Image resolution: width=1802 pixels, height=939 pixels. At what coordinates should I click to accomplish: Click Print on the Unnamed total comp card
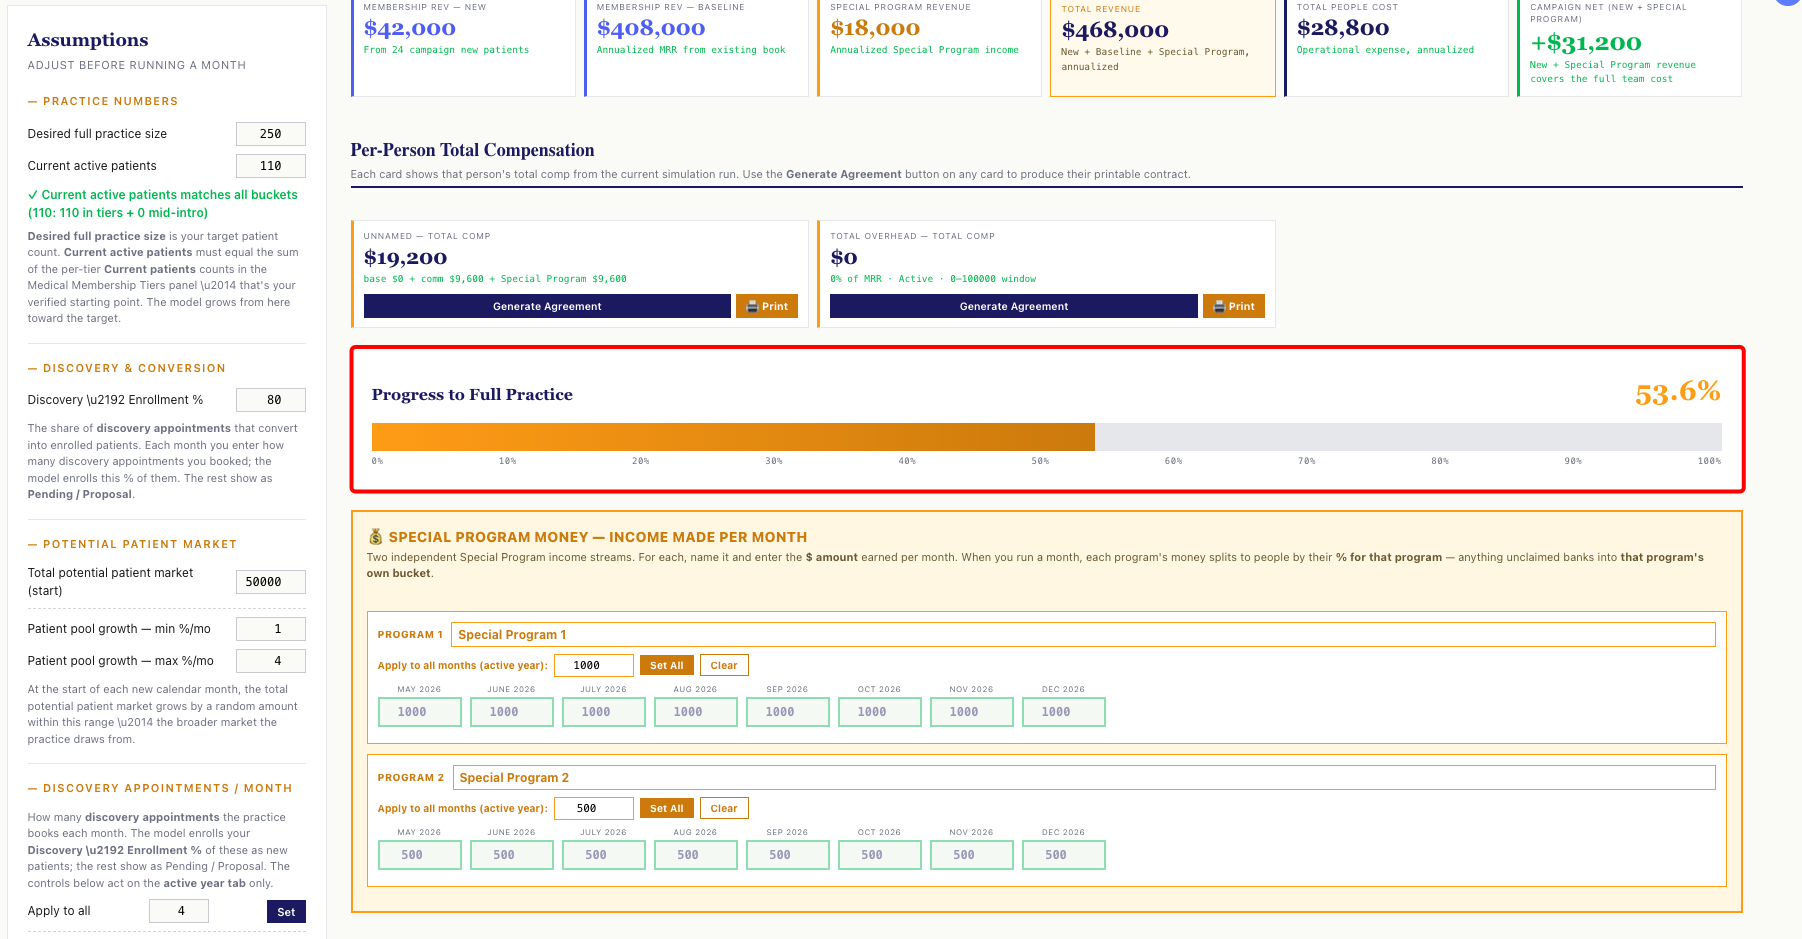point(767,306)
